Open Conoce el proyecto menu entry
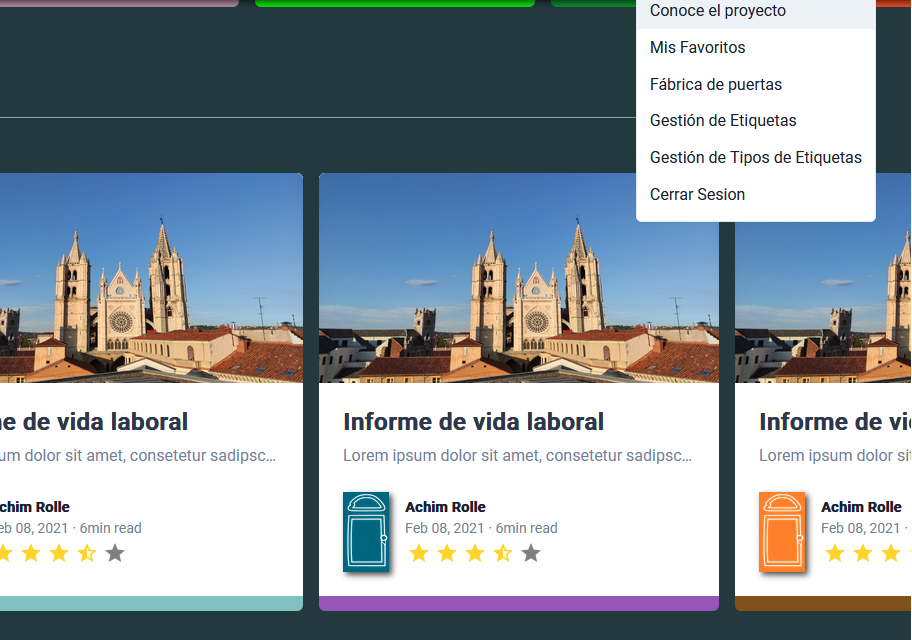 tap(756, 12)
